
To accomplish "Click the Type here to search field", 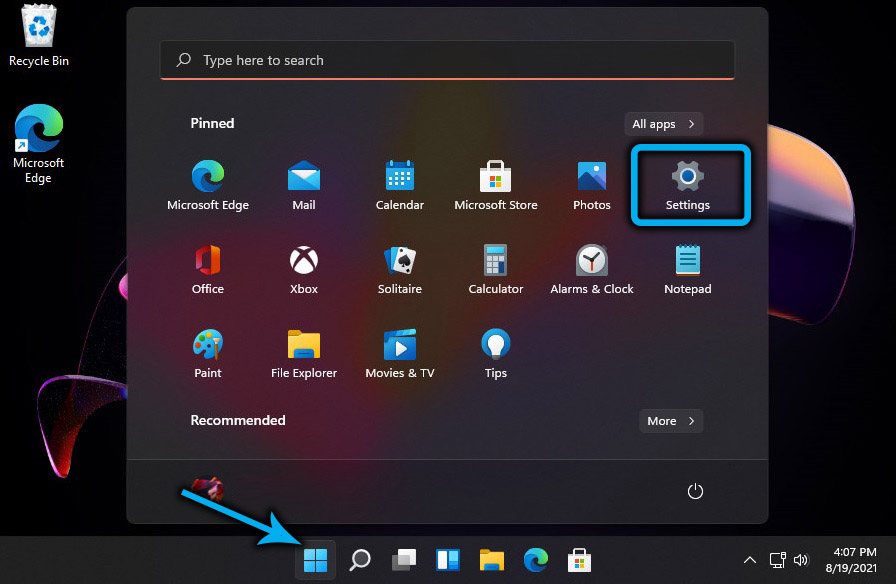I will click(447, 60).
